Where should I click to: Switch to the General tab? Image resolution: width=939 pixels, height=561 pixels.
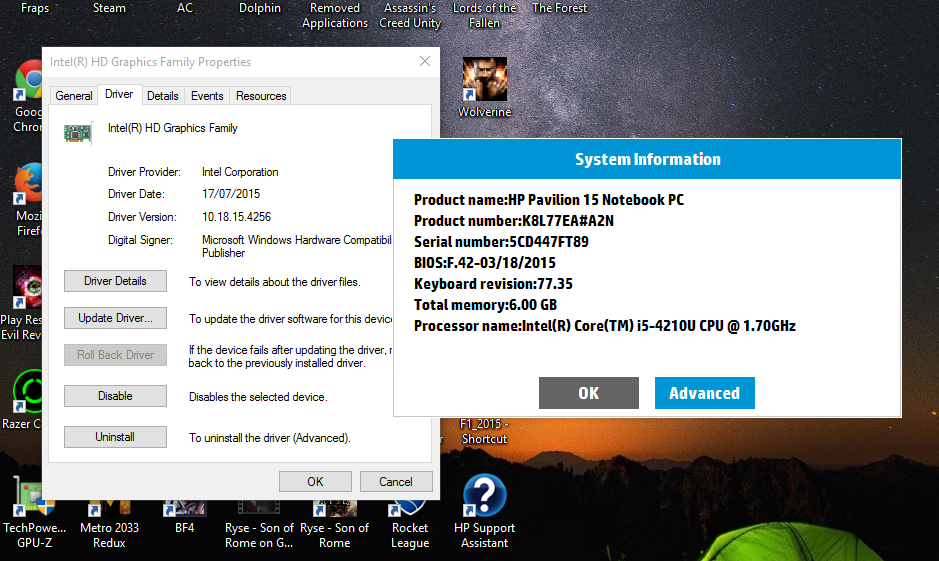tap(74, 96)
